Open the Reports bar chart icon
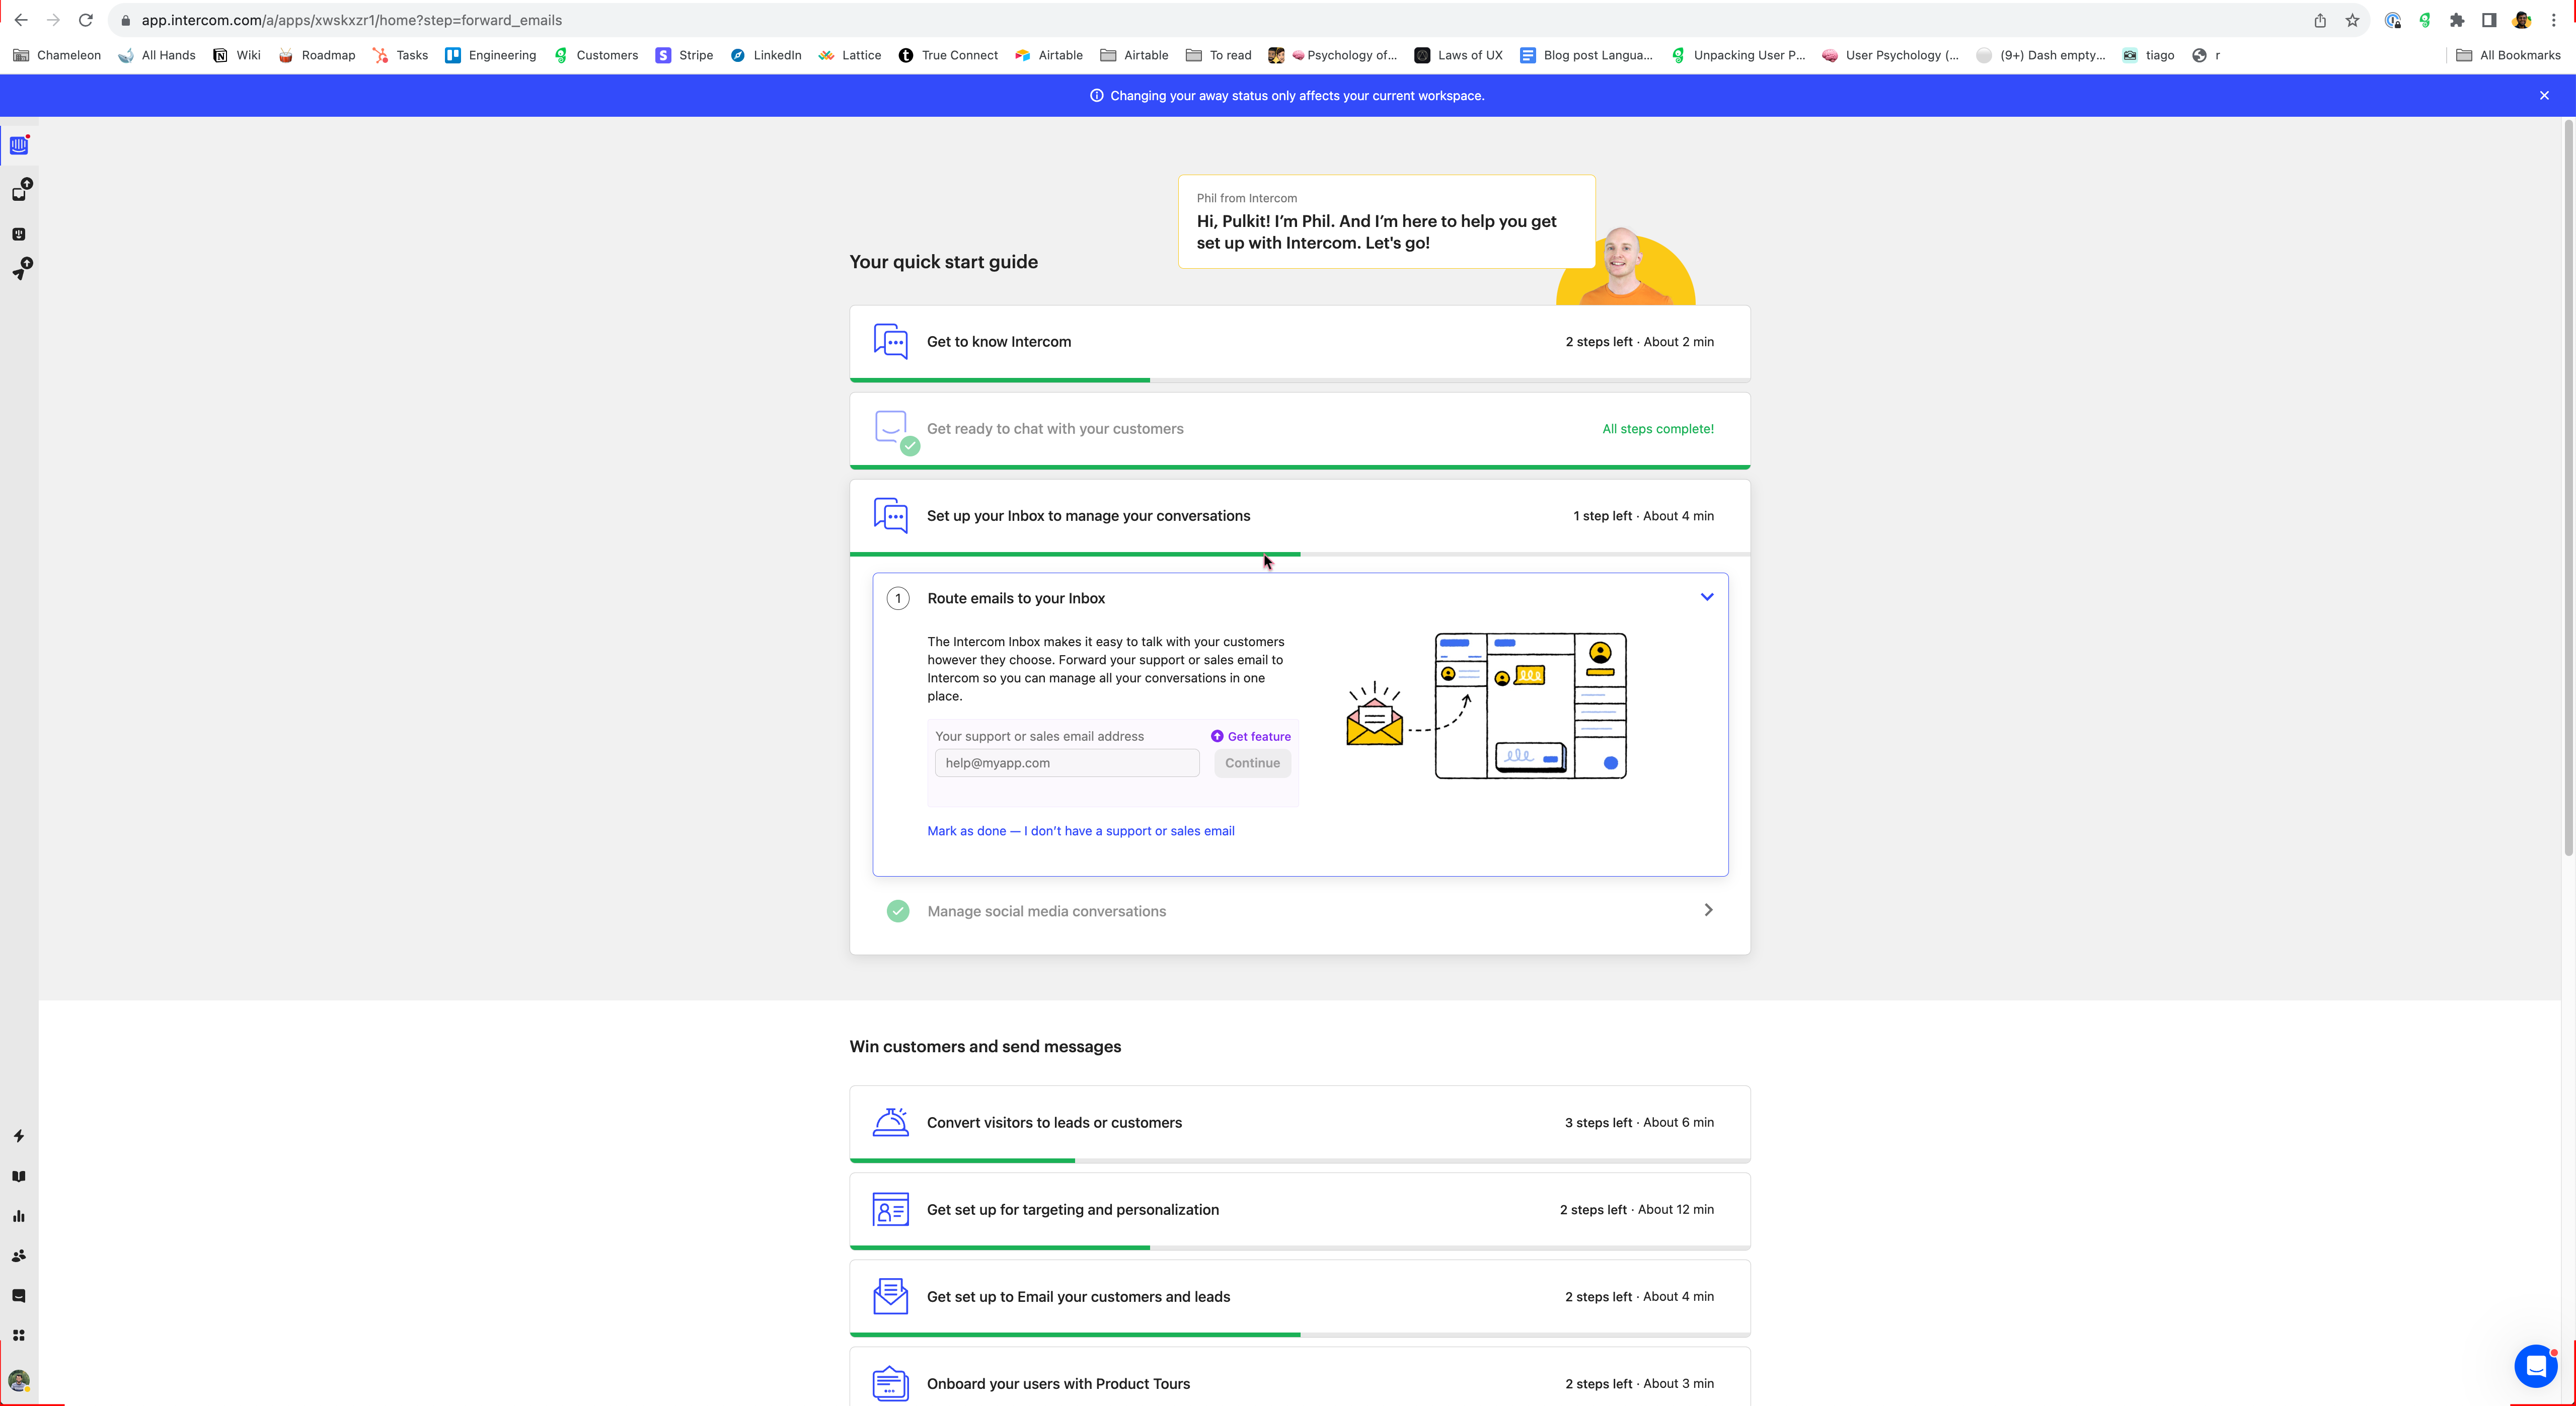This screenshot has height=1406, width=2576. click(19, 1216)
